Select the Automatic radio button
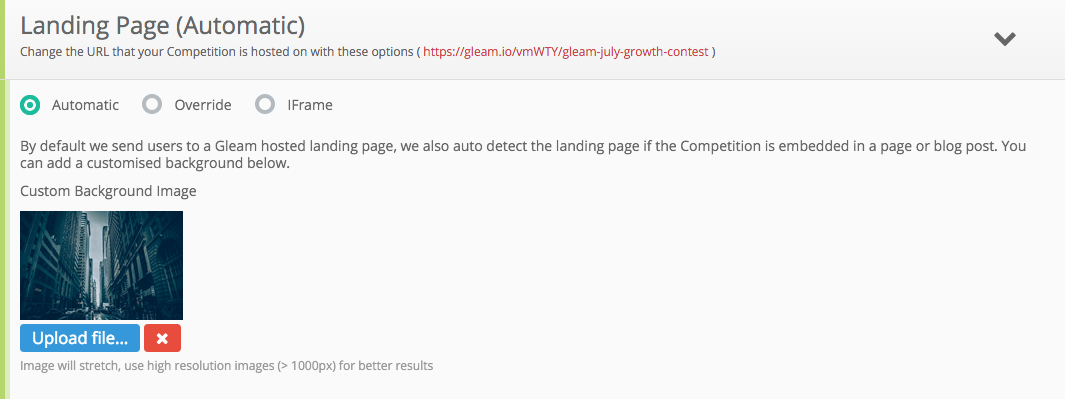Viewport: 1065px width, 399px height. click(30, 105)
